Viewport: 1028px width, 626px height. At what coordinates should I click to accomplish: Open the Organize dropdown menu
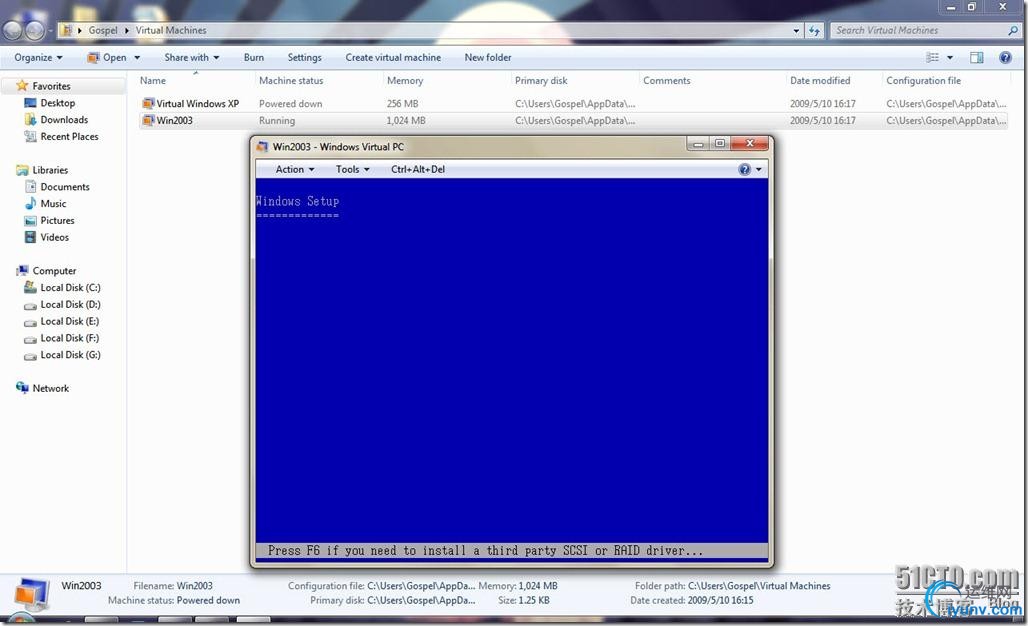pyautogui.click(x=38, y=58)
